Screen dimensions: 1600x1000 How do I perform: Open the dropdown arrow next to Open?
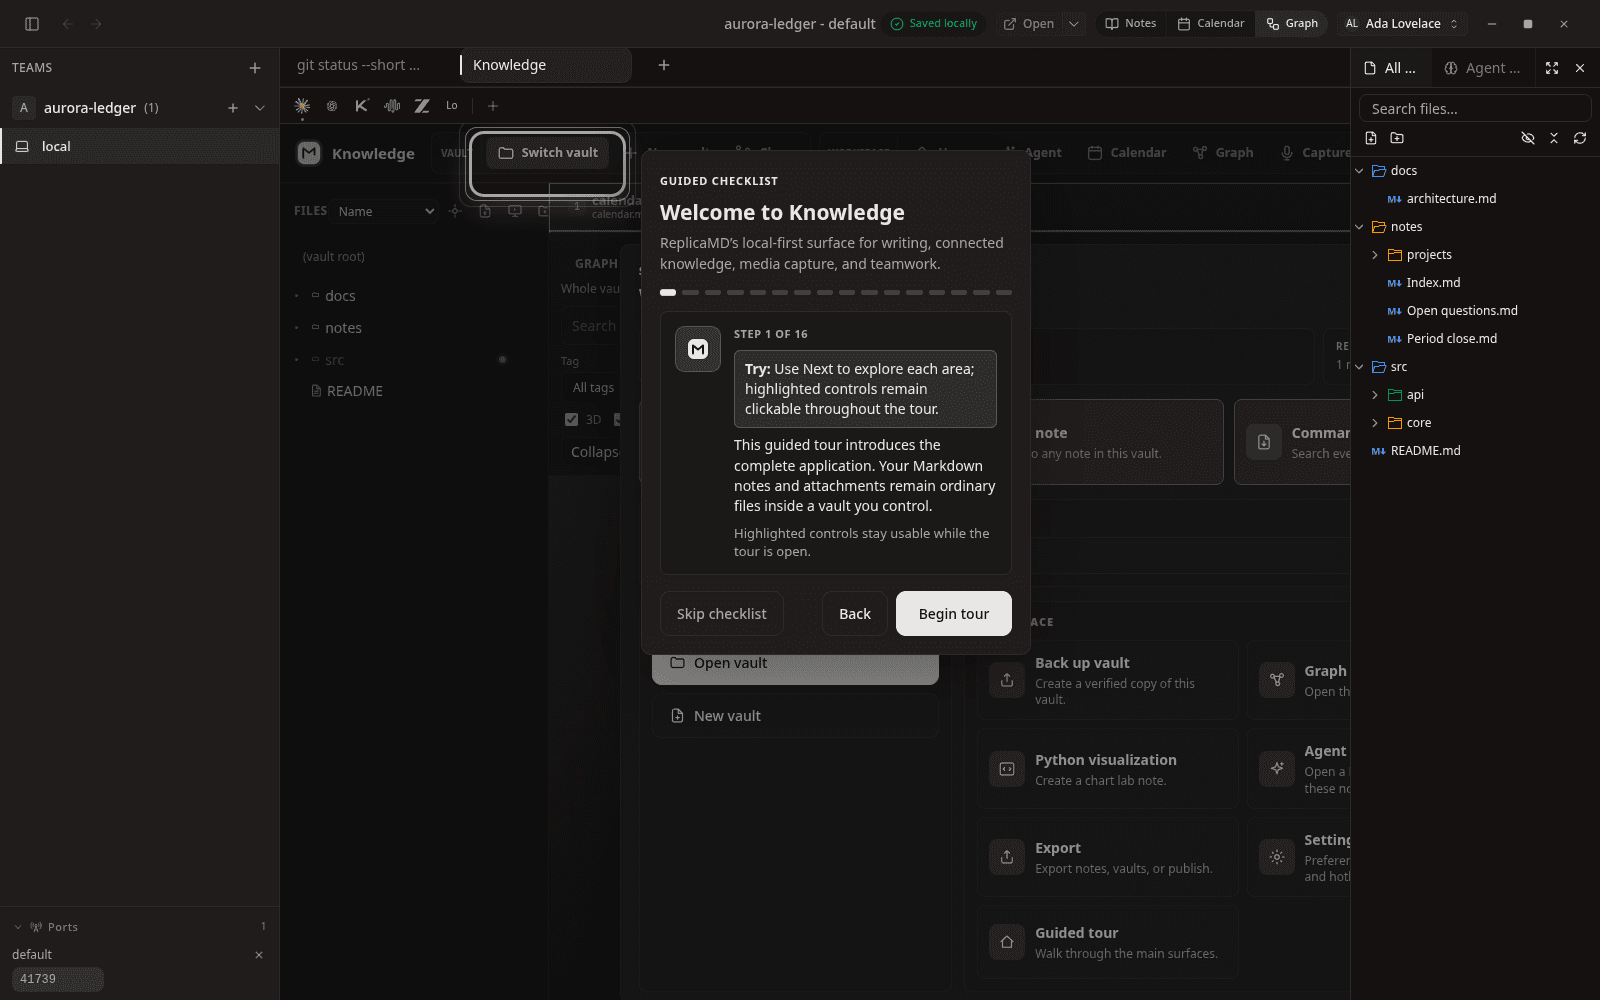(x=1074, y=24)
